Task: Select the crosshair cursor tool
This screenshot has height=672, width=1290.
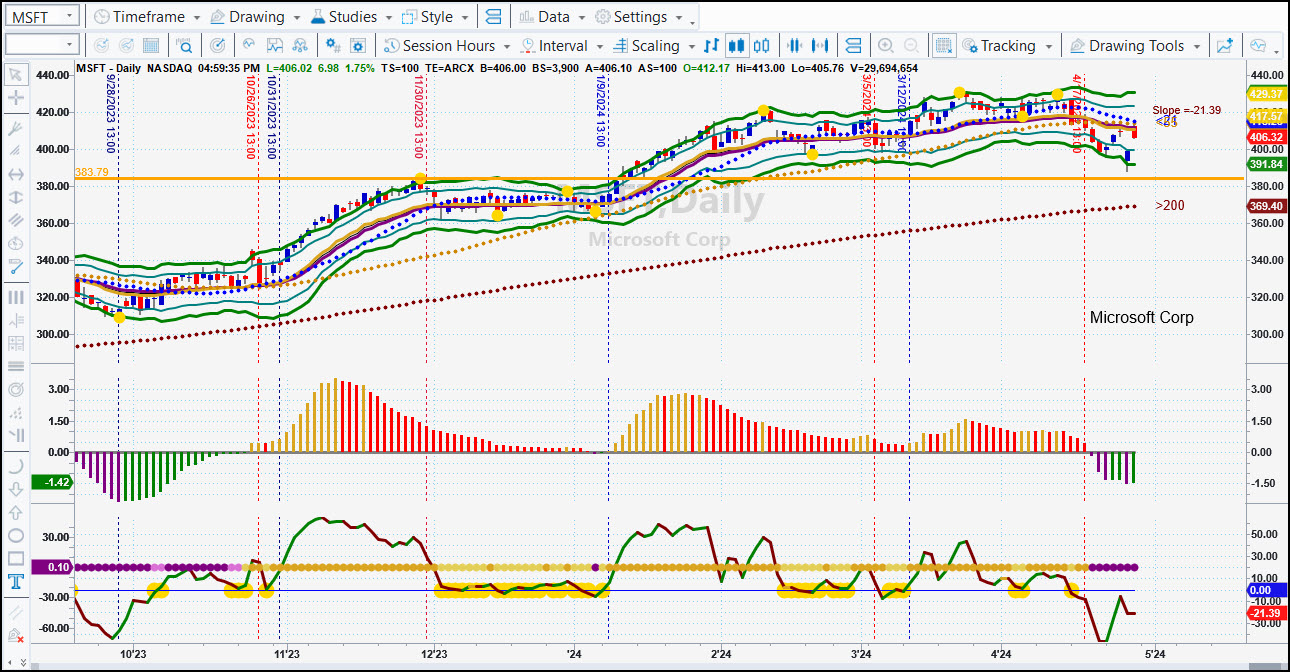Action: click(15, 98)
